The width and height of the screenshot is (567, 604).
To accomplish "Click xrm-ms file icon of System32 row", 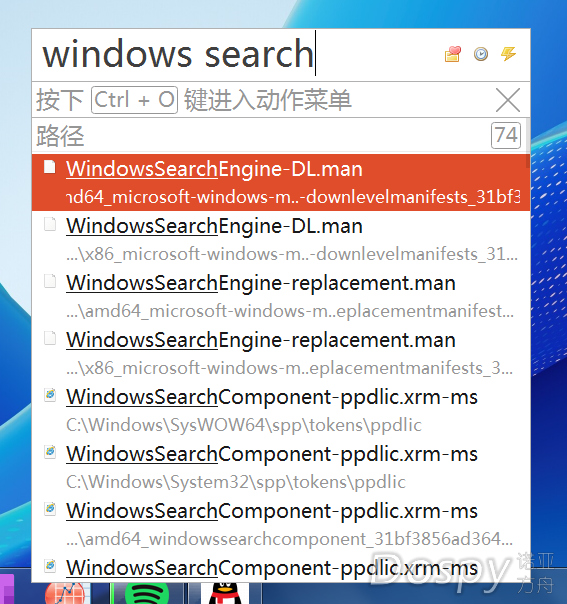I will [50, 452].
